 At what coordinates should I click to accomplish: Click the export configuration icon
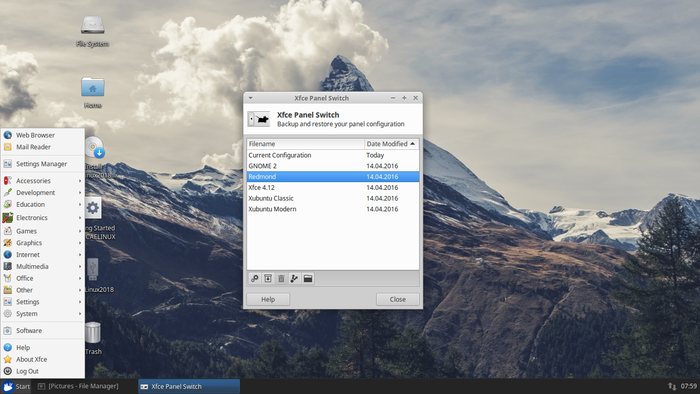[294, 278]
